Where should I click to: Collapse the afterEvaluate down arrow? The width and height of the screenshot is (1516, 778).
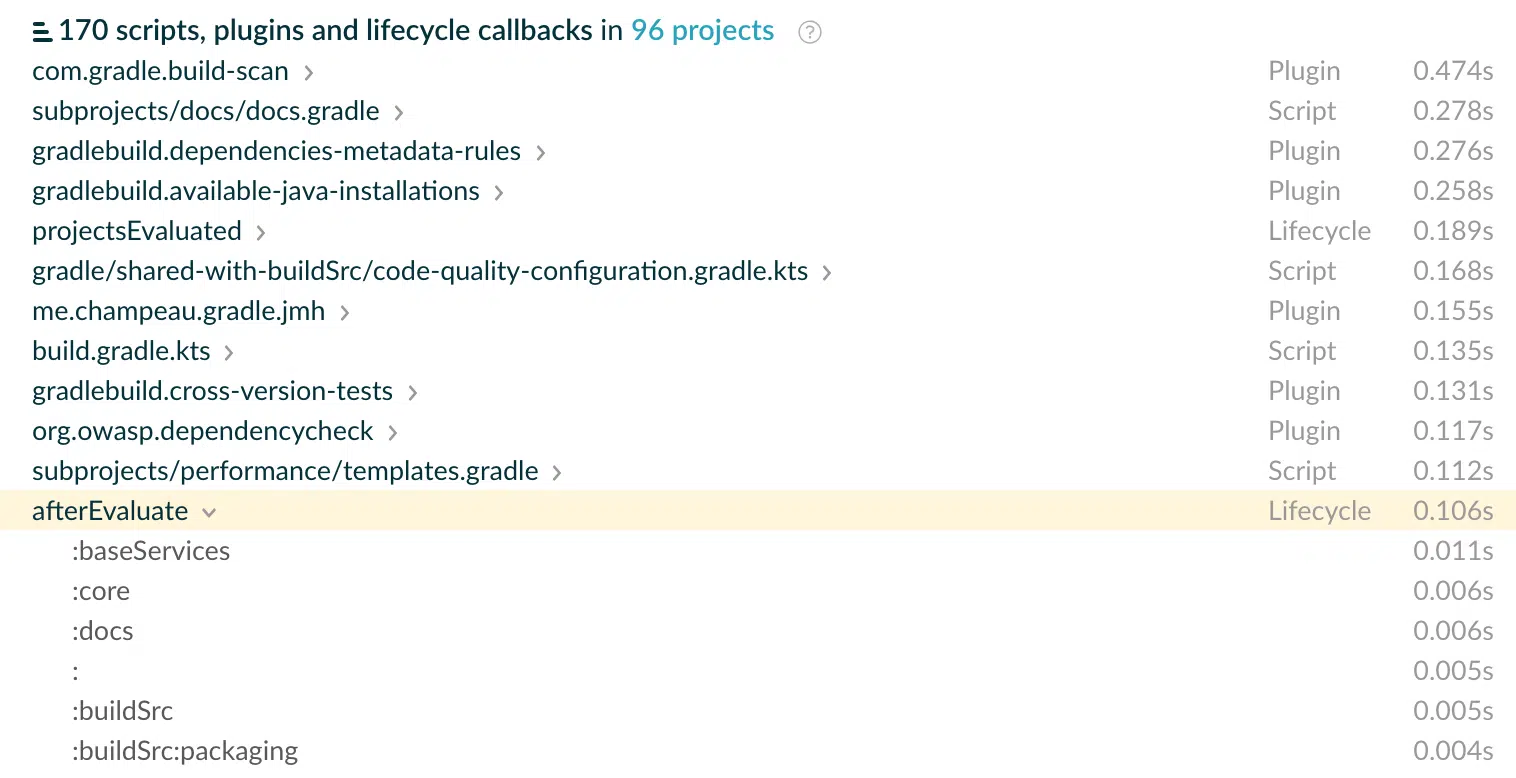(x=209, y=512)
